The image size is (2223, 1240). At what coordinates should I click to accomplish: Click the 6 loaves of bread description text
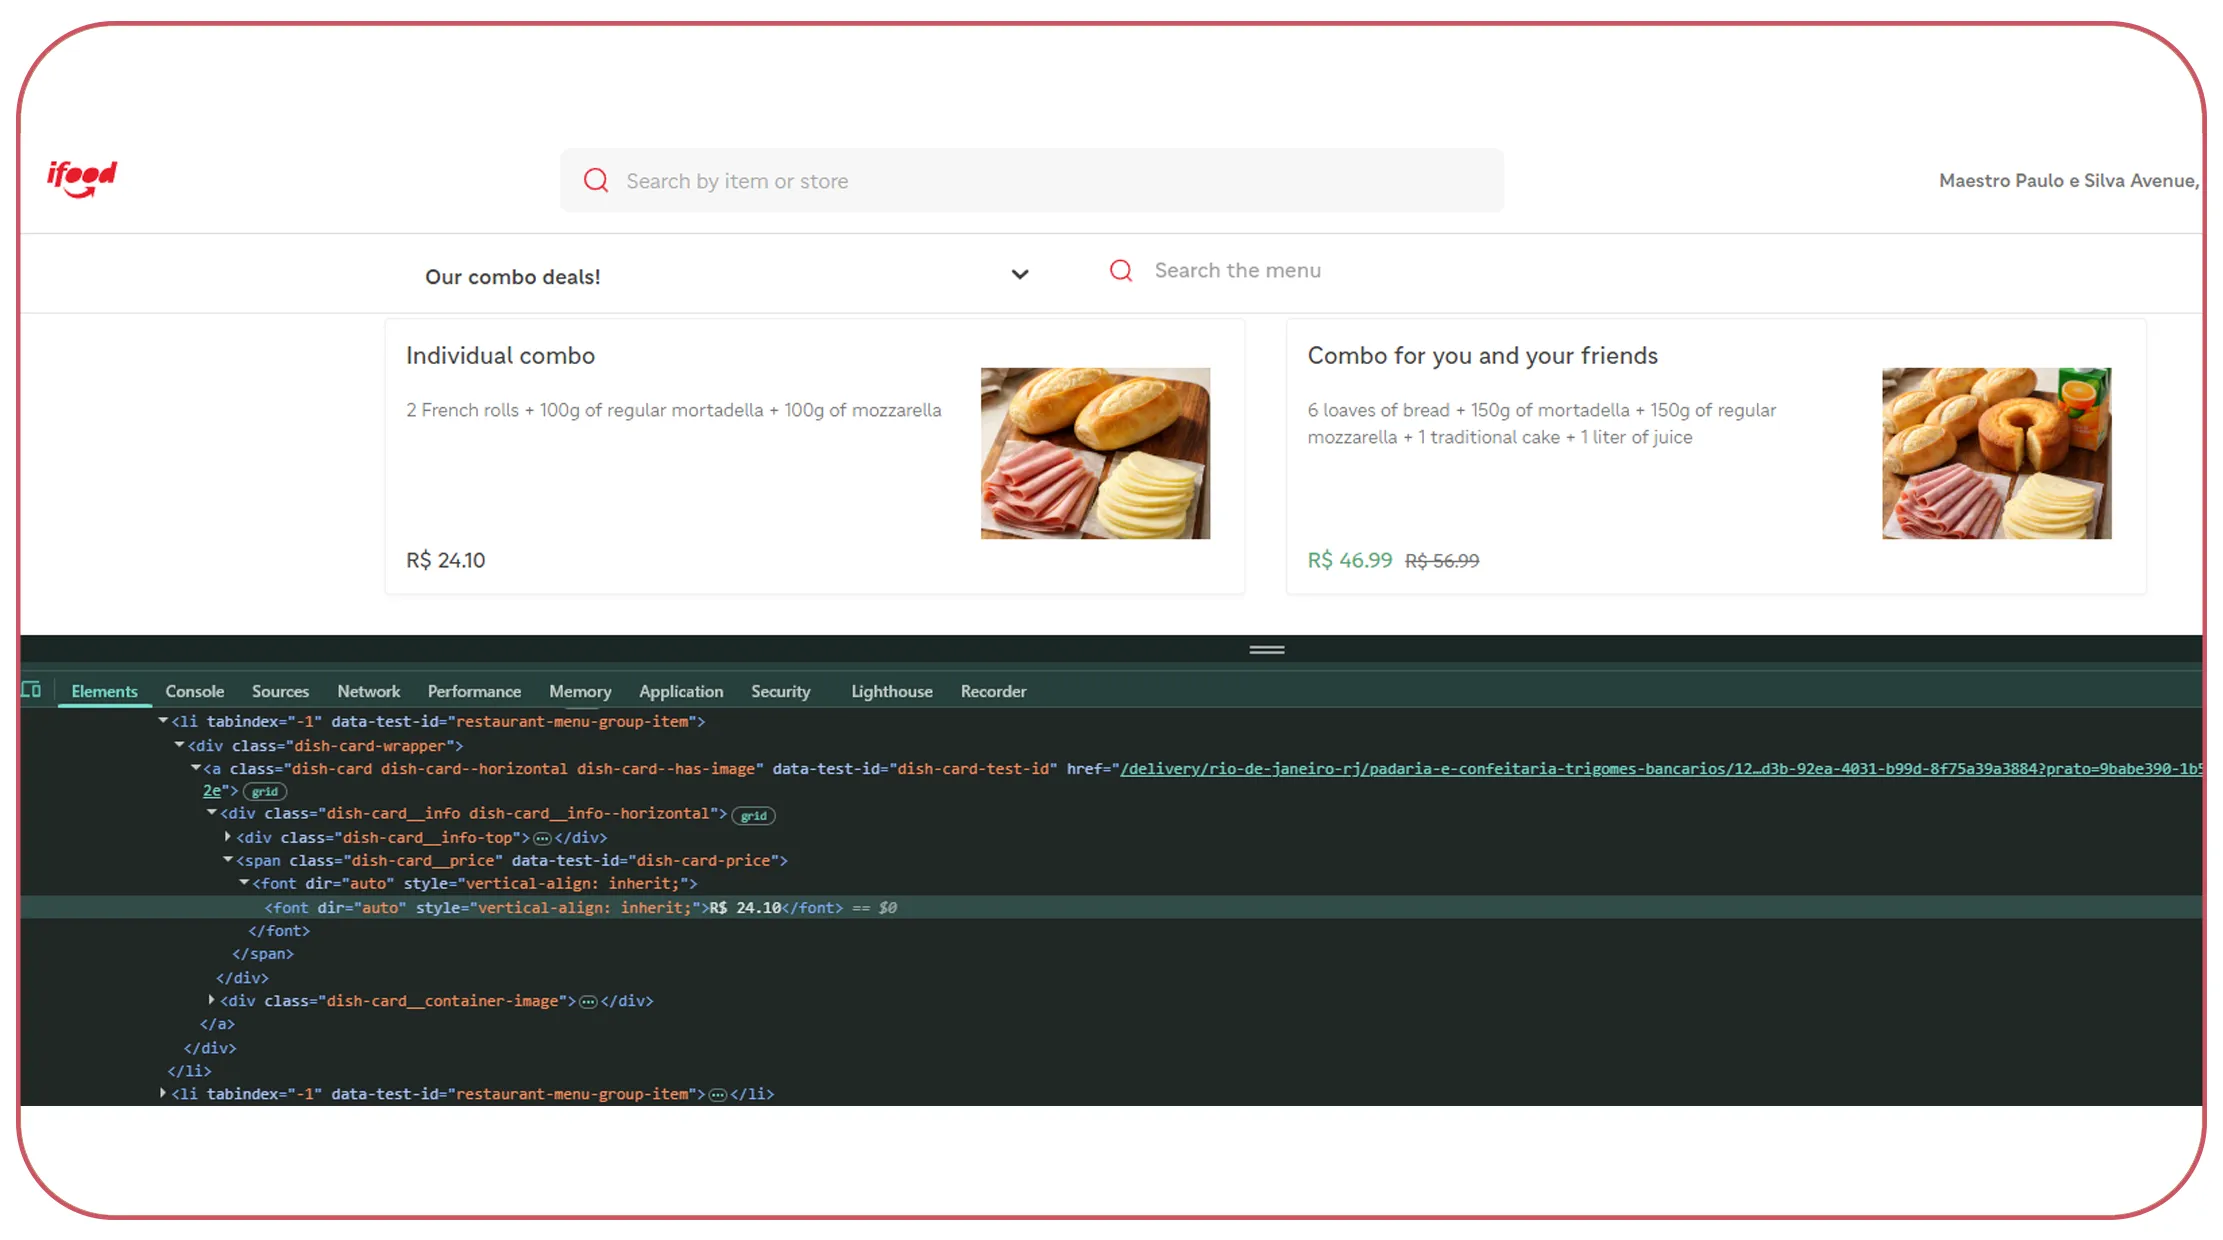[1541, 423]
